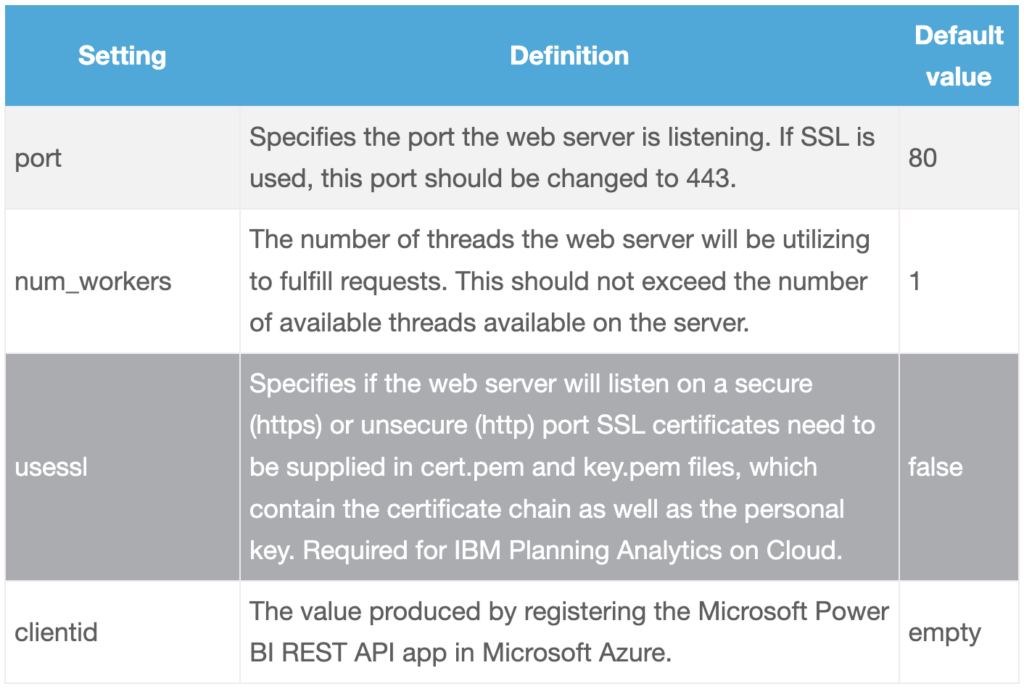This screenshot has width=1024, height=689.
Task: Select the num_workers setting name cell
Action: [93, 281]
